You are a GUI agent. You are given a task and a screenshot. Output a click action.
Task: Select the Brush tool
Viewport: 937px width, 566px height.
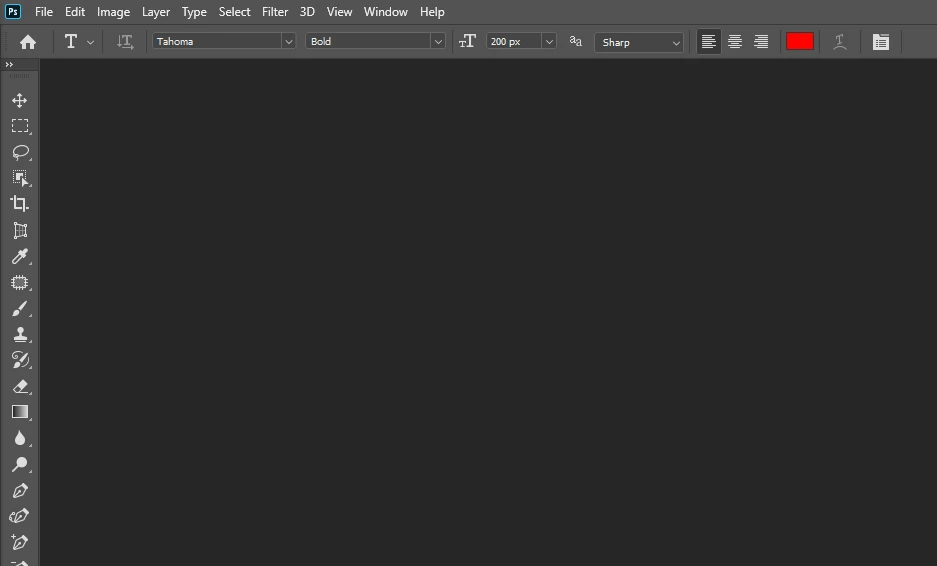tap(20, 309)
